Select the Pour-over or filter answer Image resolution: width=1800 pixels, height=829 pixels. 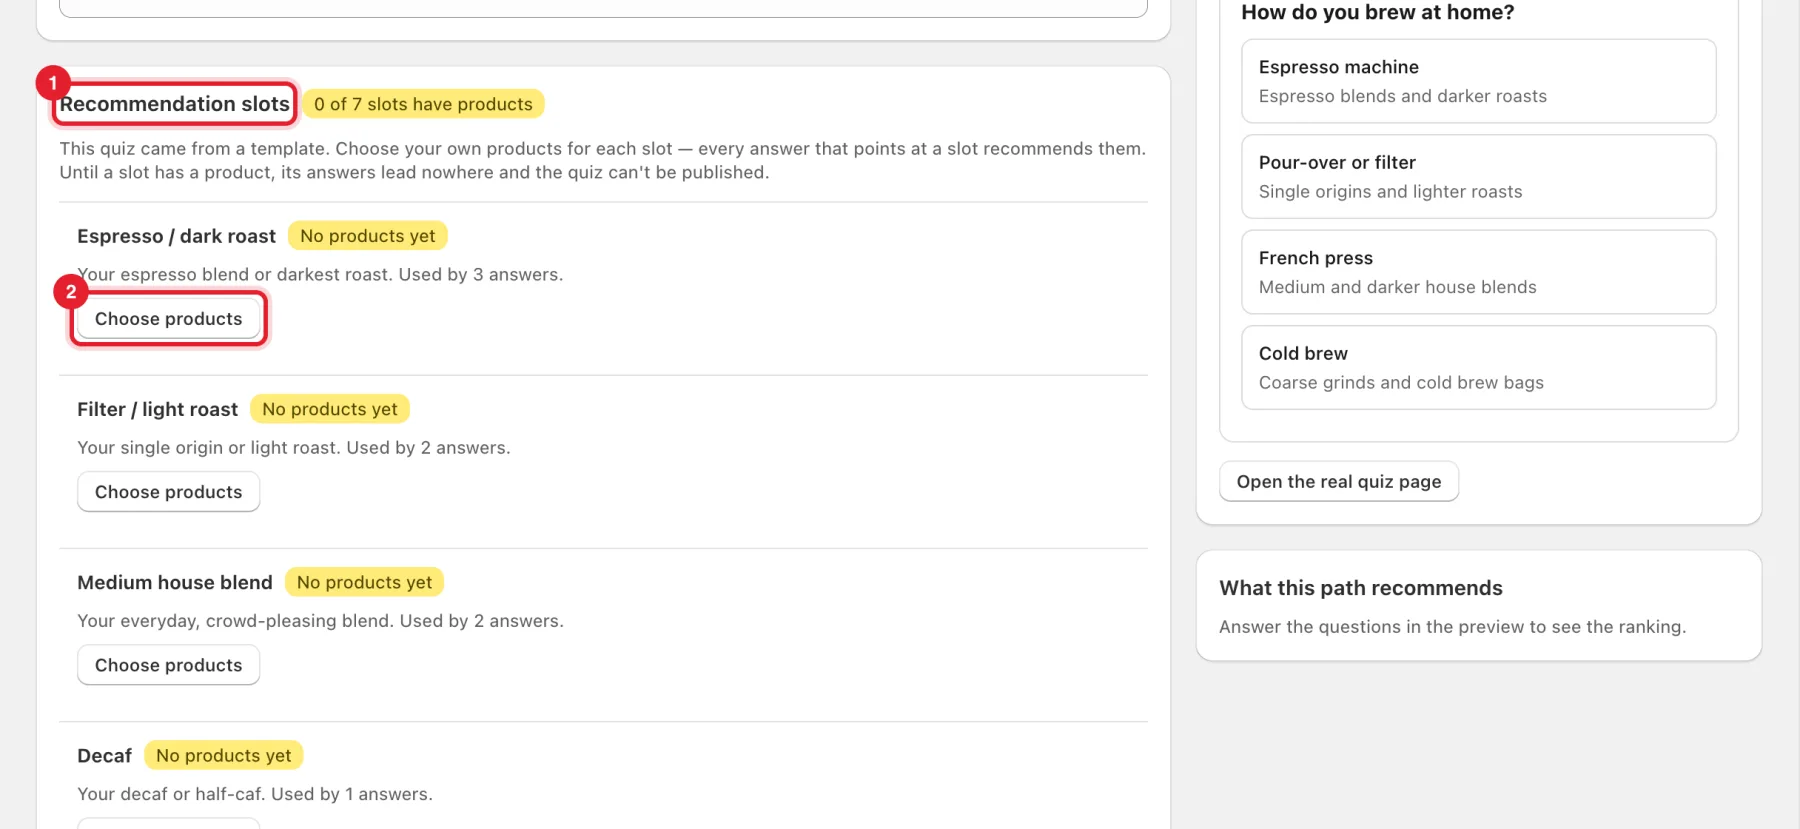[x=1479, y=177]
